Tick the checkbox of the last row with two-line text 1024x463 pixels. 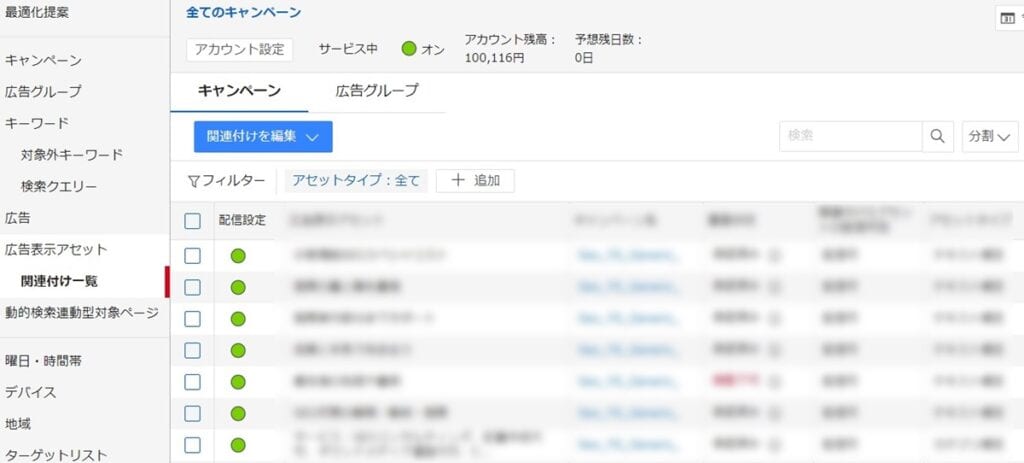192,445
